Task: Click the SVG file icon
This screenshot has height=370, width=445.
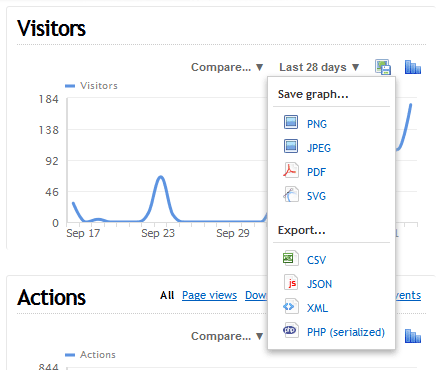Action: [291, 194]
